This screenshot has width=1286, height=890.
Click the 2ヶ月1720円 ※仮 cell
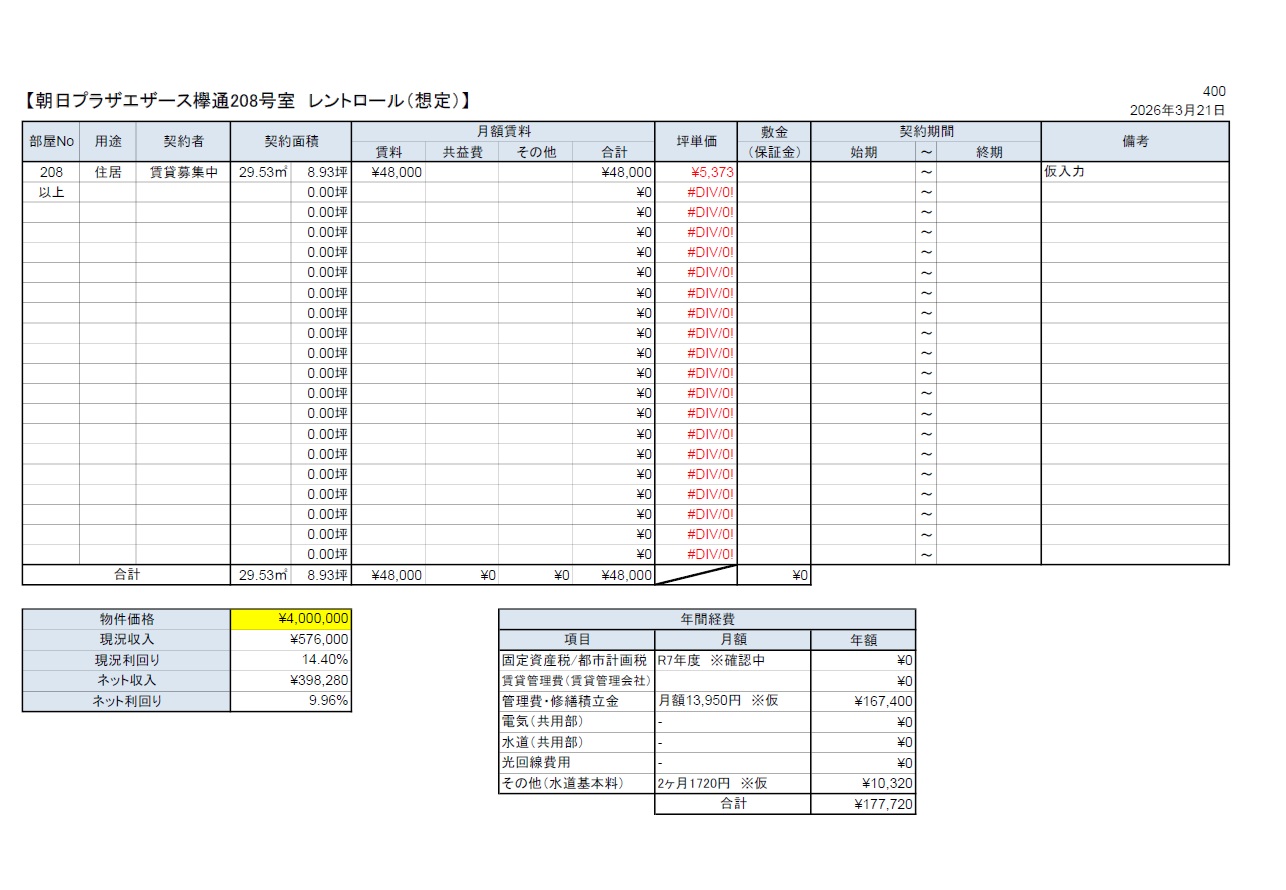(x=732, y=783)
